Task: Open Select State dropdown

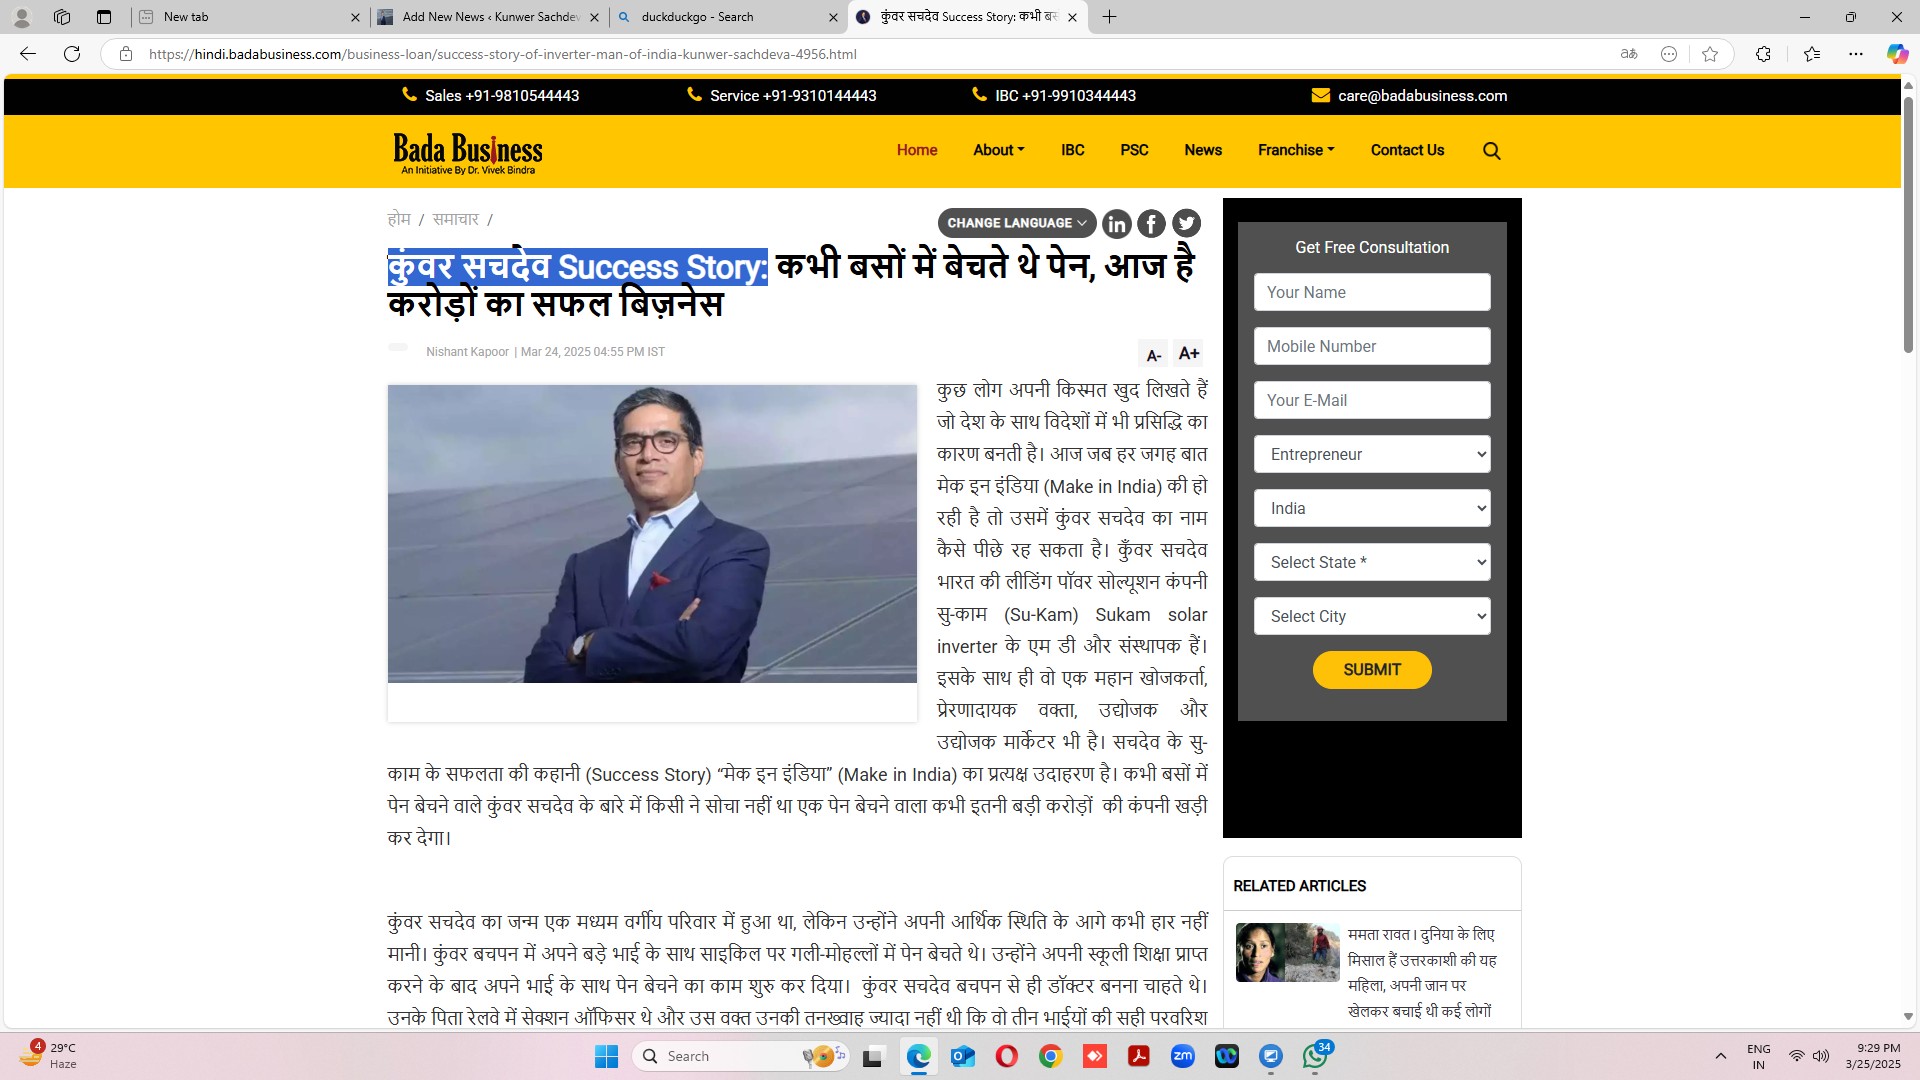Action: coord(1372,562)
